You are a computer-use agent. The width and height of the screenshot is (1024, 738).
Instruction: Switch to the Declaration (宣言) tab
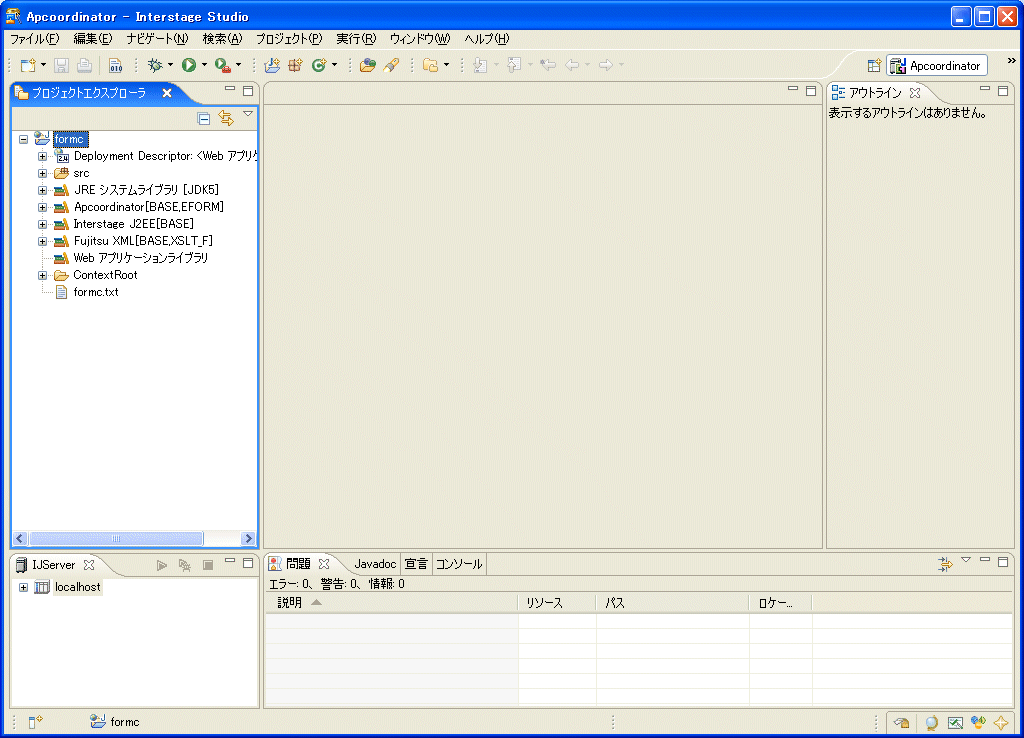[416, 564]
